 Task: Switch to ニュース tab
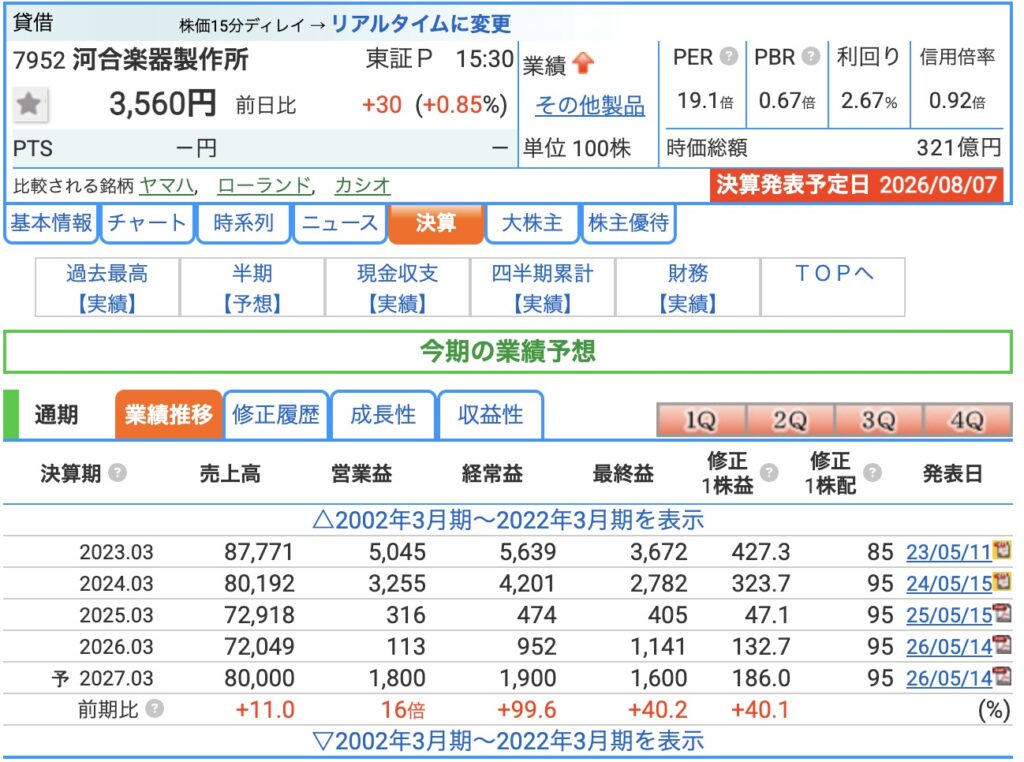340,223
